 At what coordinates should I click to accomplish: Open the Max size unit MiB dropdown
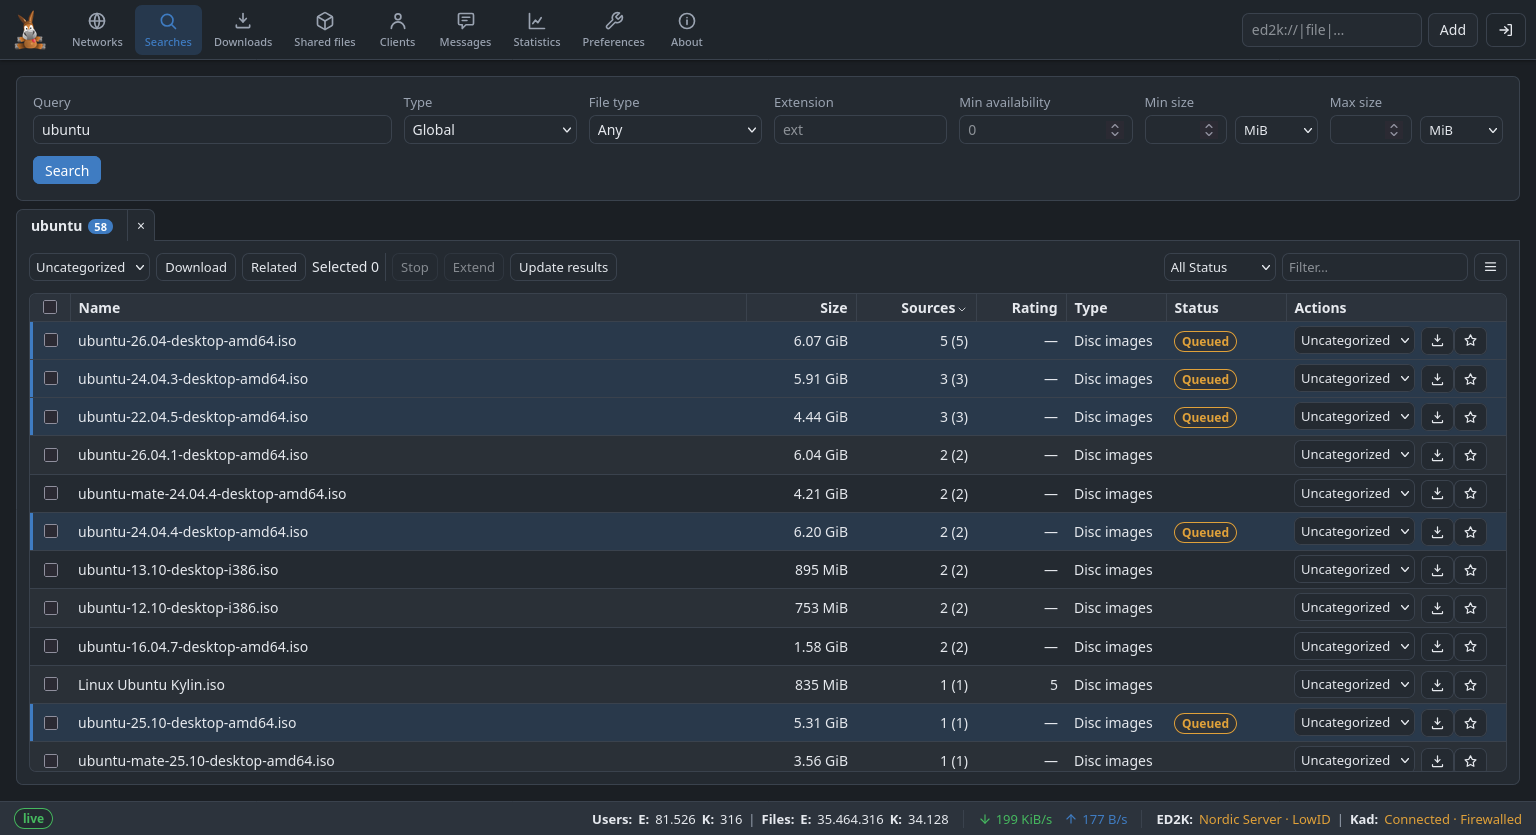click(1461, 130)
